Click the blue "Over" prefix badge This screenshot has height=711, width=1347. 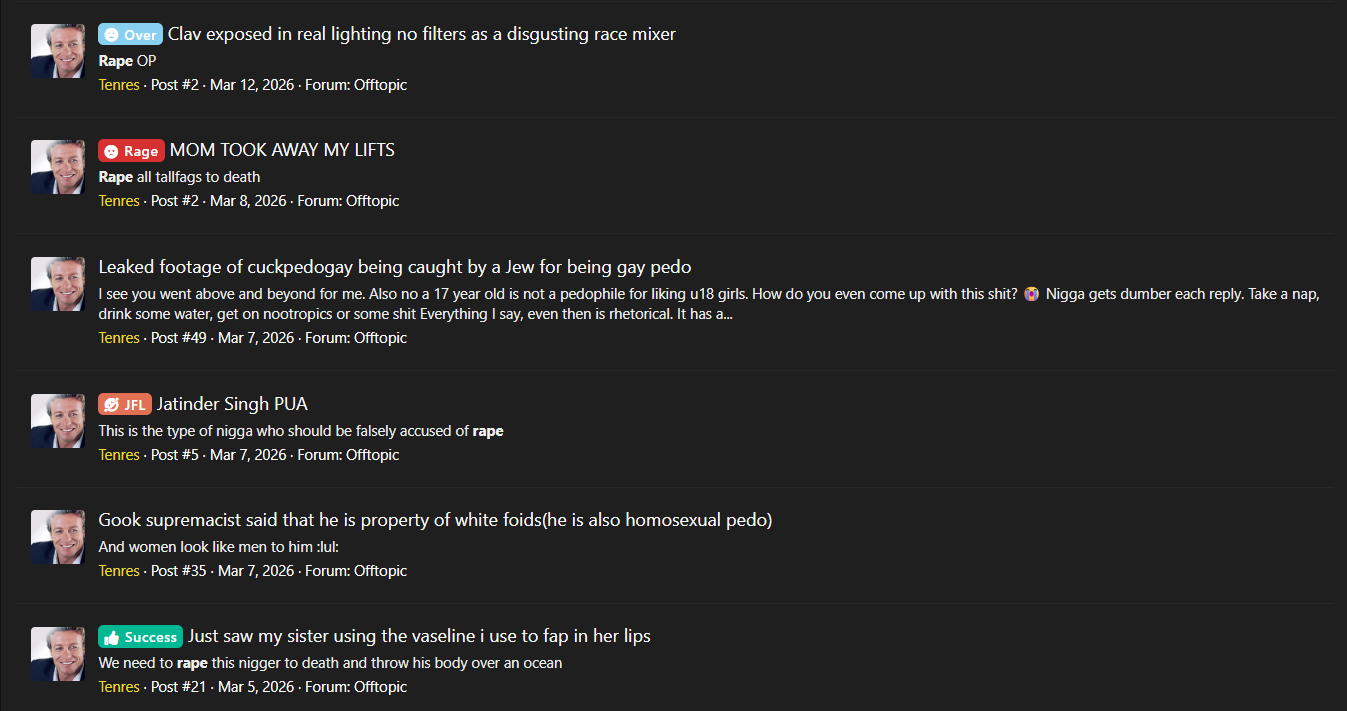[x=130, y=35]
